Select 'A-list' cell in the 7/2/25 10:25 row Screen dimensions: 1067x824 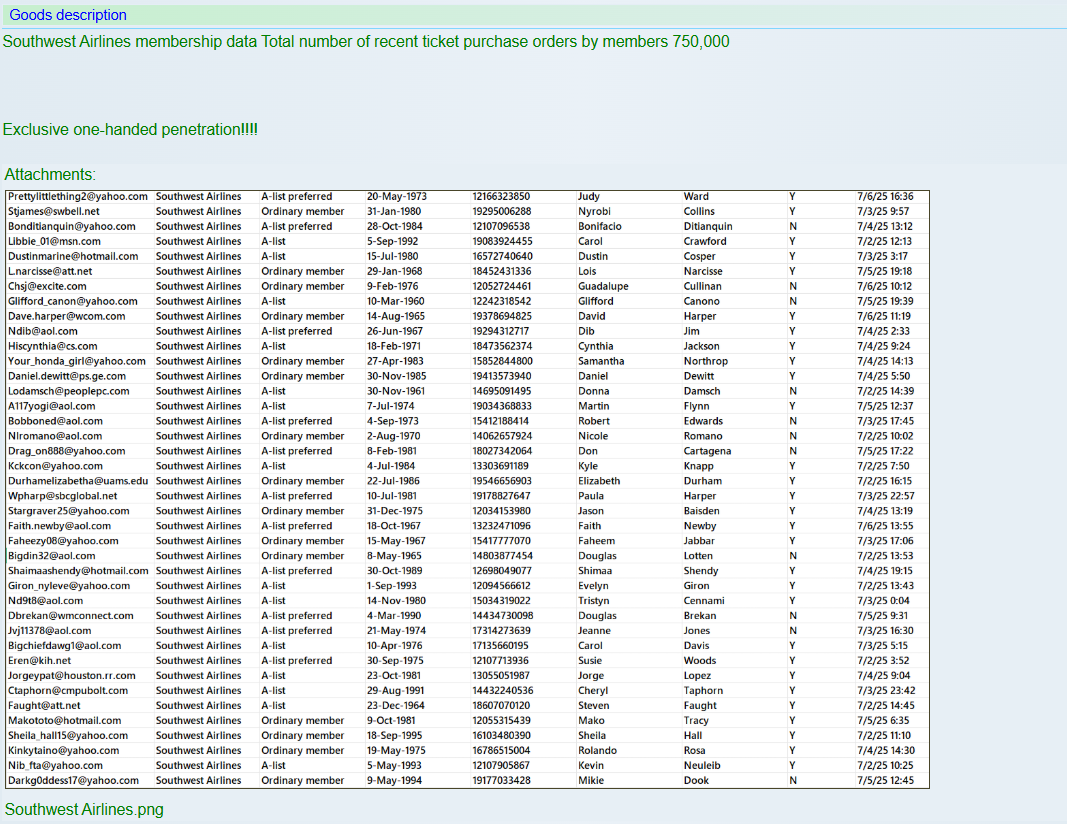point(273,766)
